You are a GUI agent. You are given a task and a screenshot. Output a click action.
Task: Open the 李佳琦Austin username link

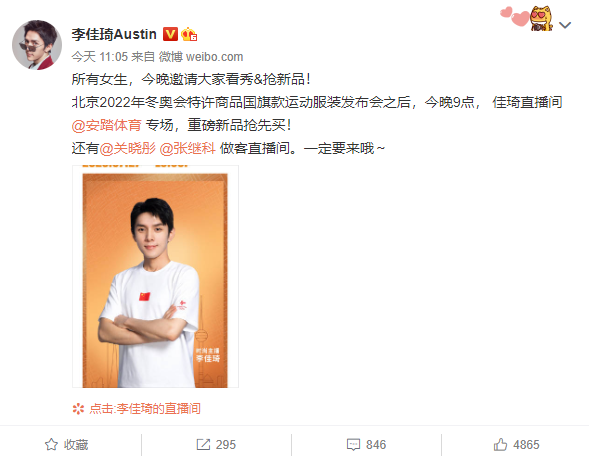(114, 34)
